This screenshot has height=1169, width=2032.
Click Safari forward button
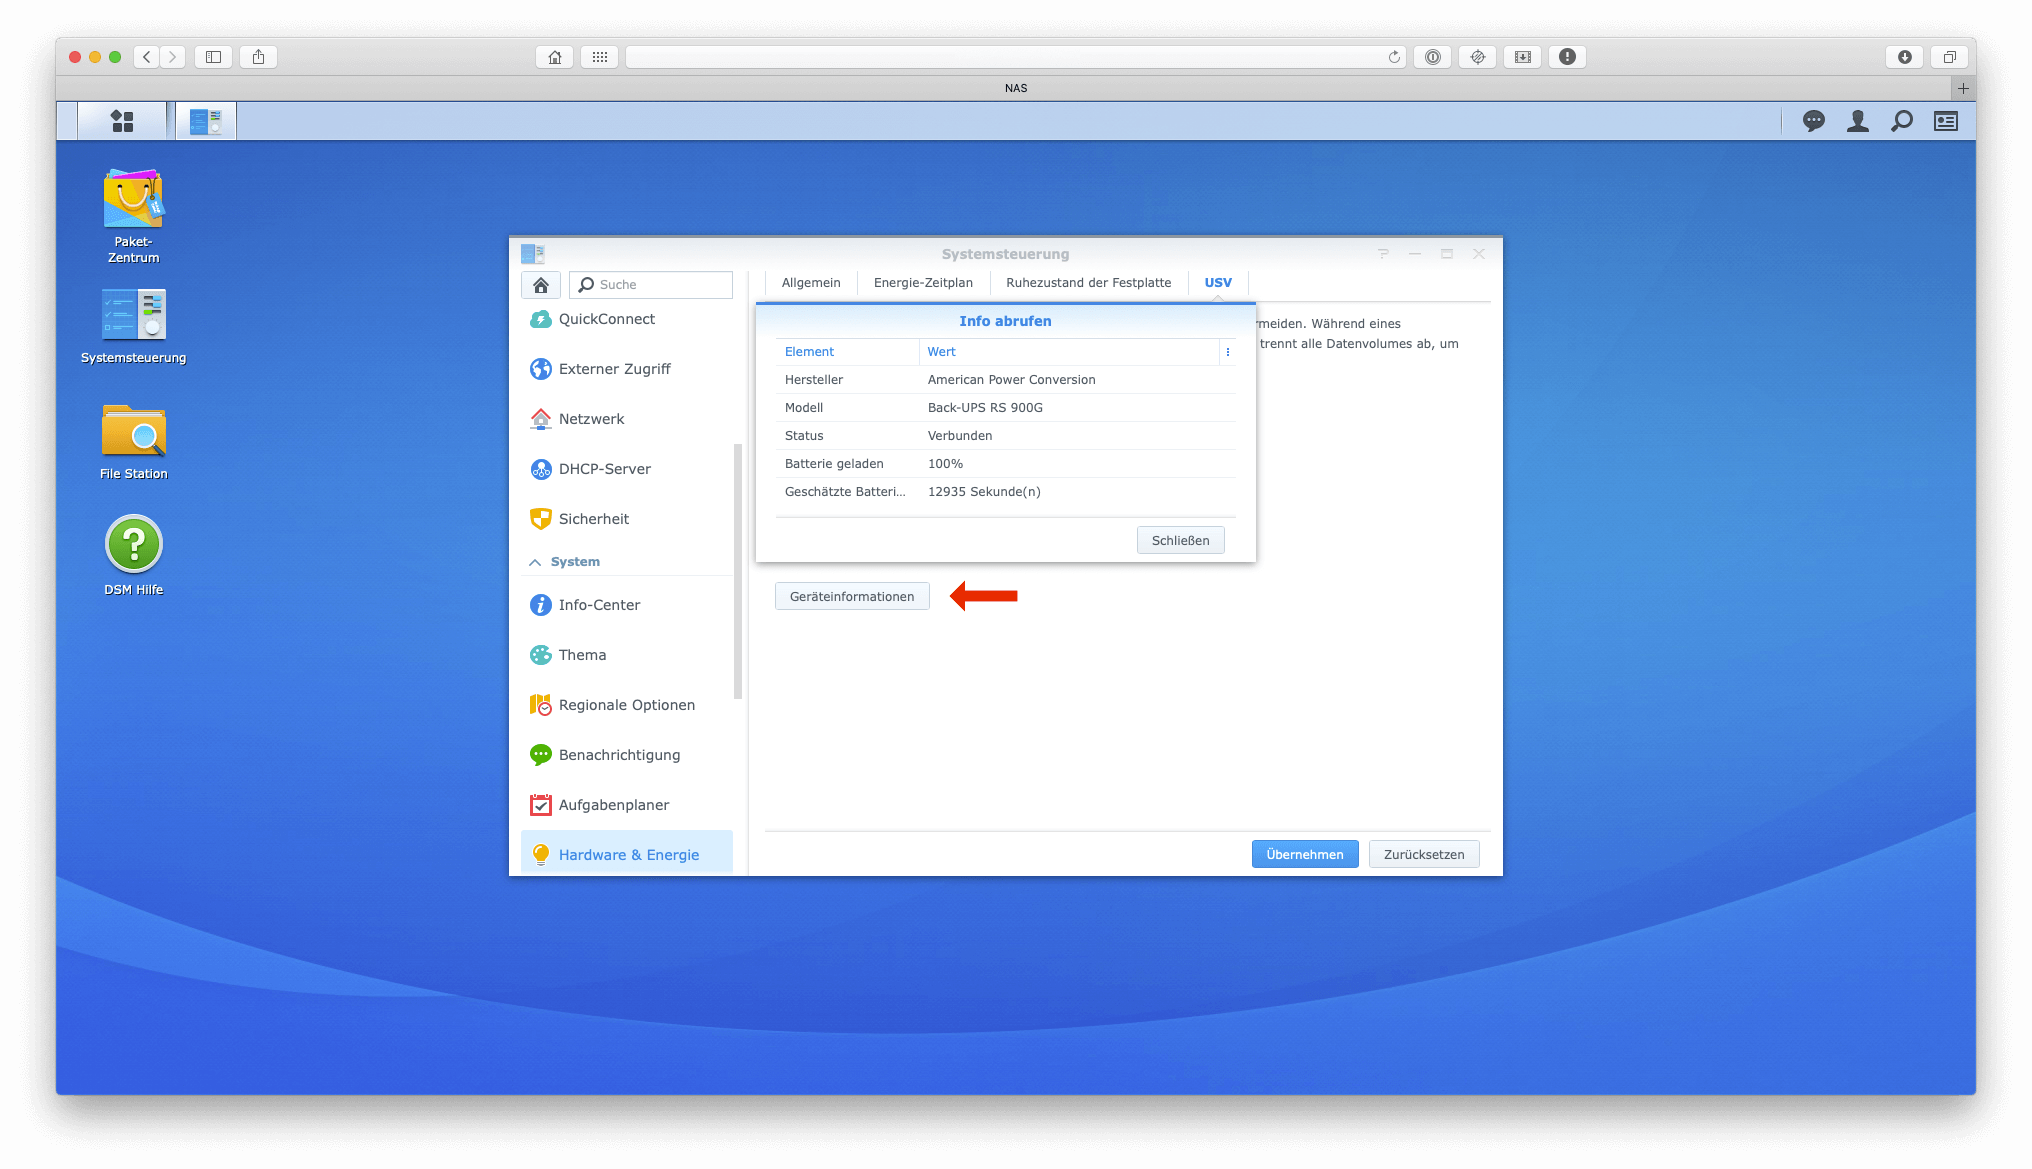tap(172, 57)
